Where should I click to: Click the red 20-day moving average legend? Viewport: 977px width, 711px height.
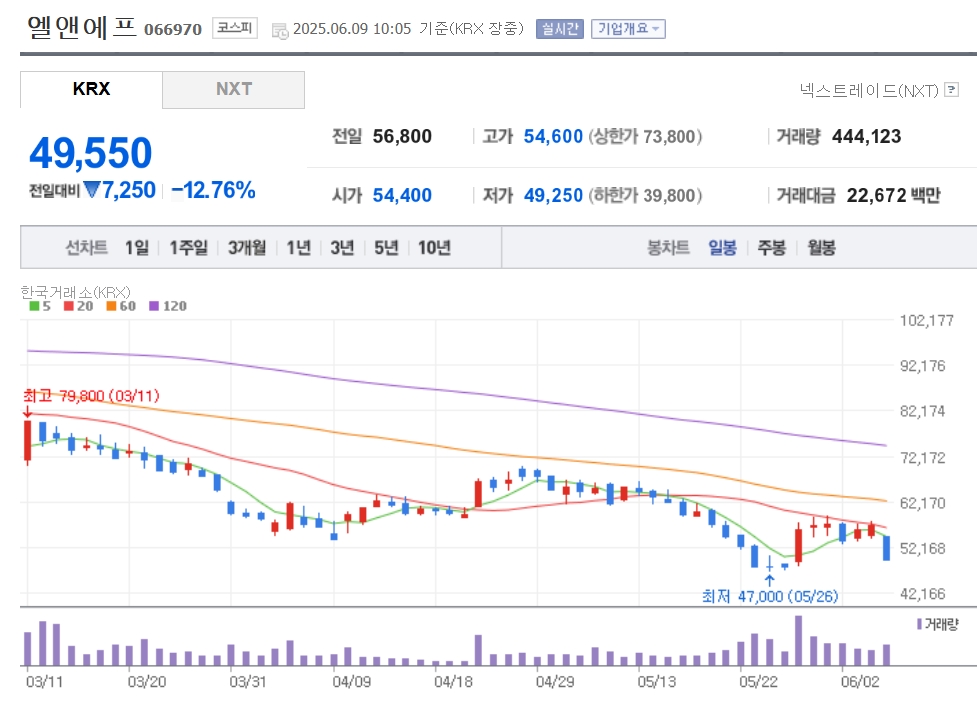coord(79,306)
